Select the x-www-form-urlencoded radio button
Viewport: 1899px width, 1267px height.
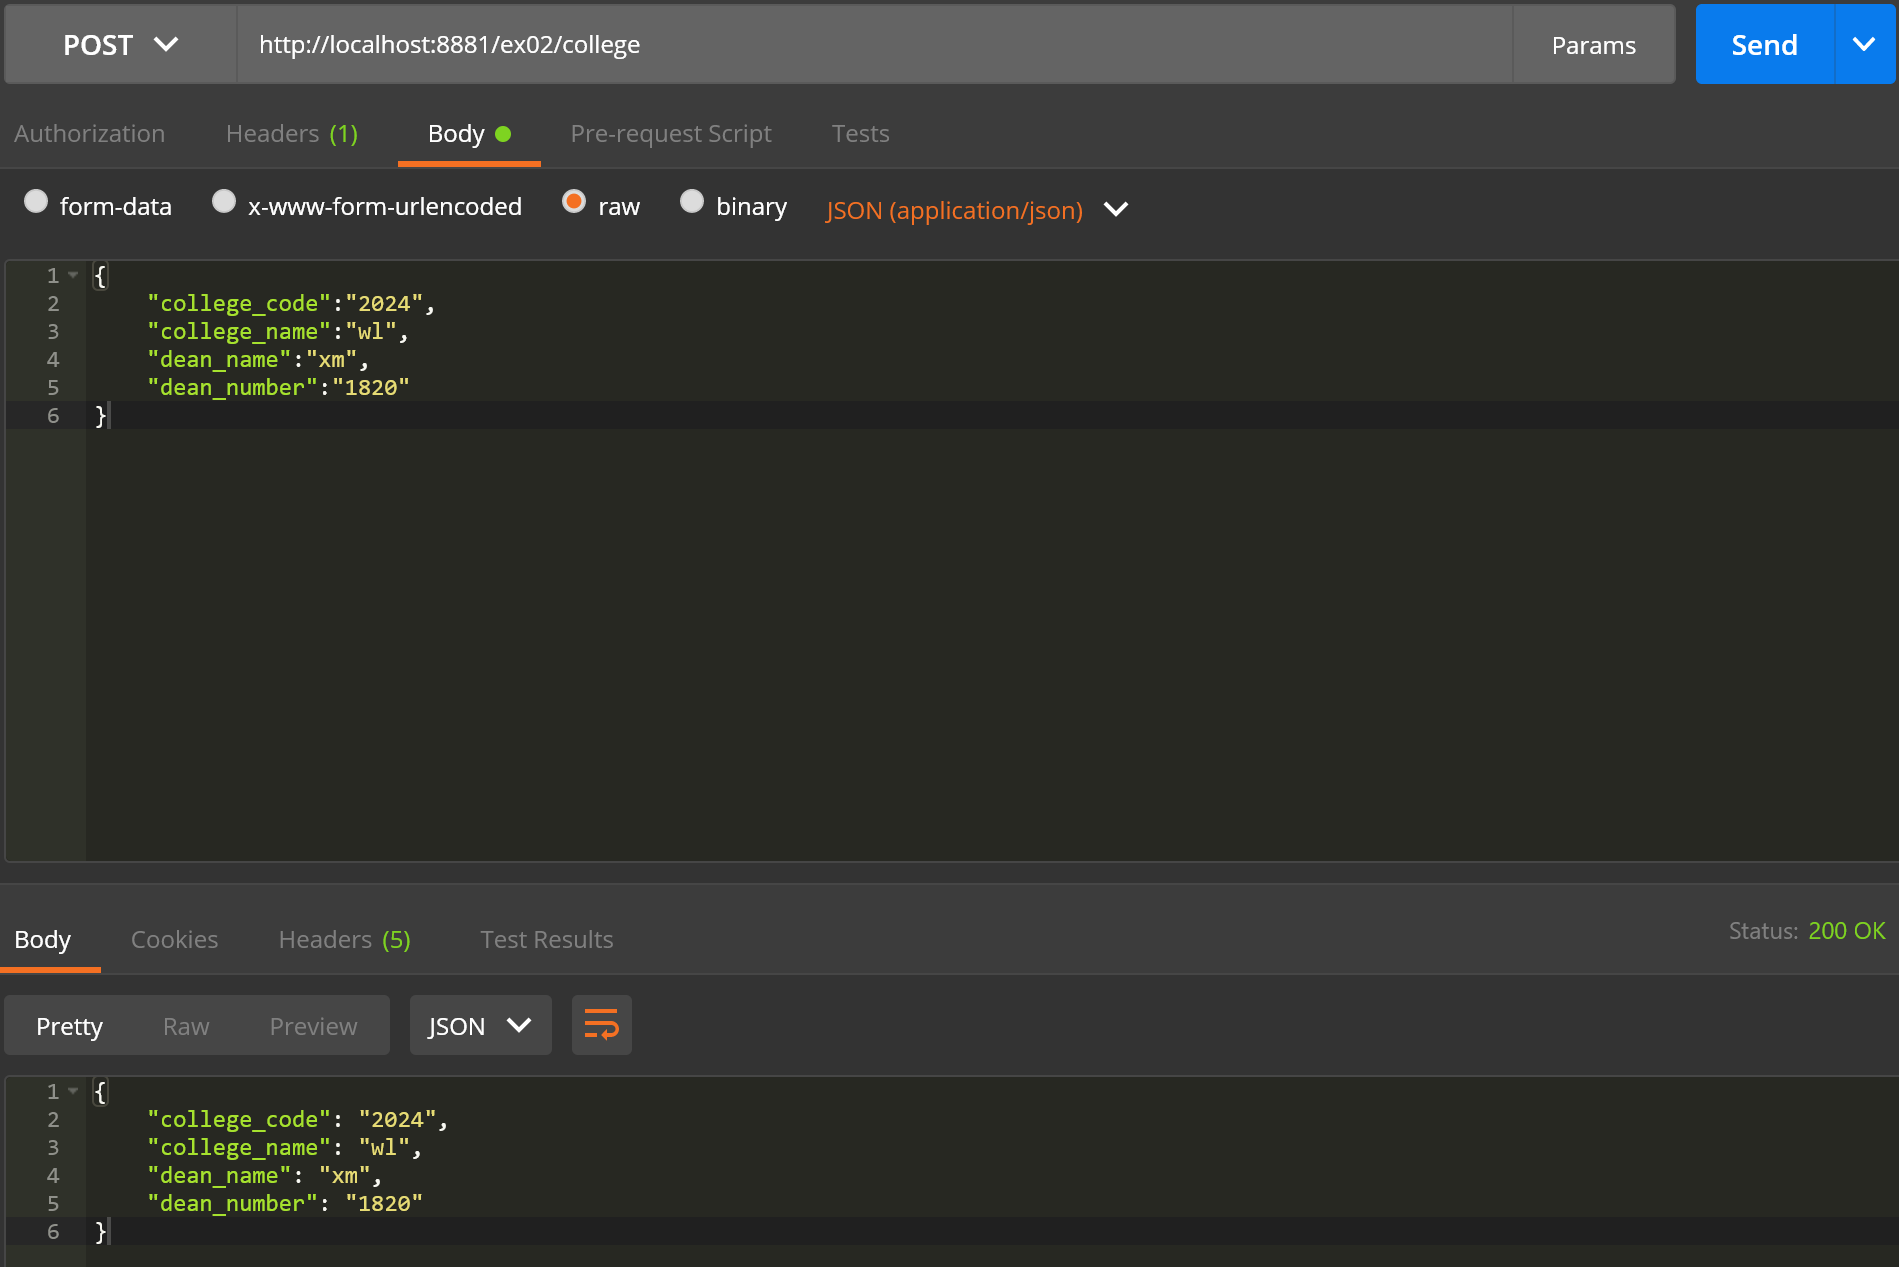224,201
